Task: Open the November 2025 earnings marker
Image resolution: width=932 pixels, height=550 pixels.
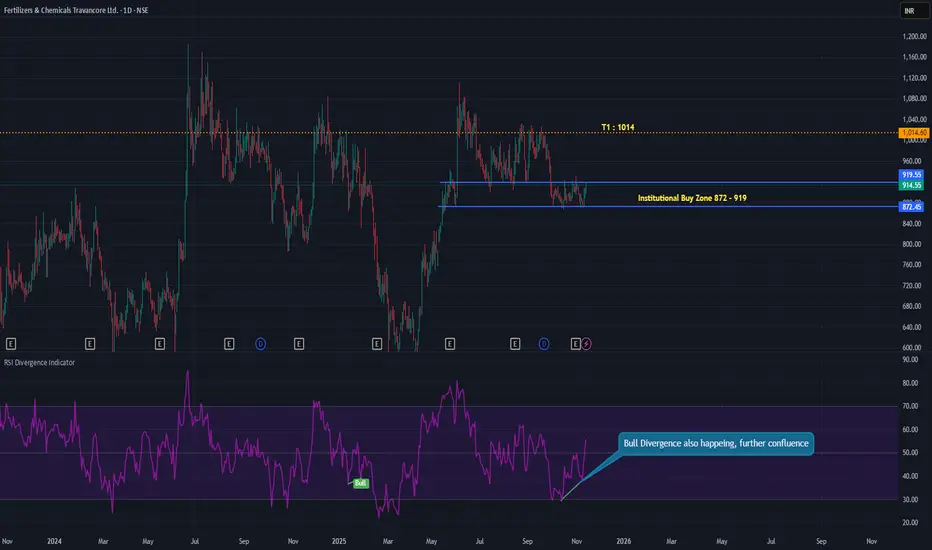Action: (x=575, y=344)
